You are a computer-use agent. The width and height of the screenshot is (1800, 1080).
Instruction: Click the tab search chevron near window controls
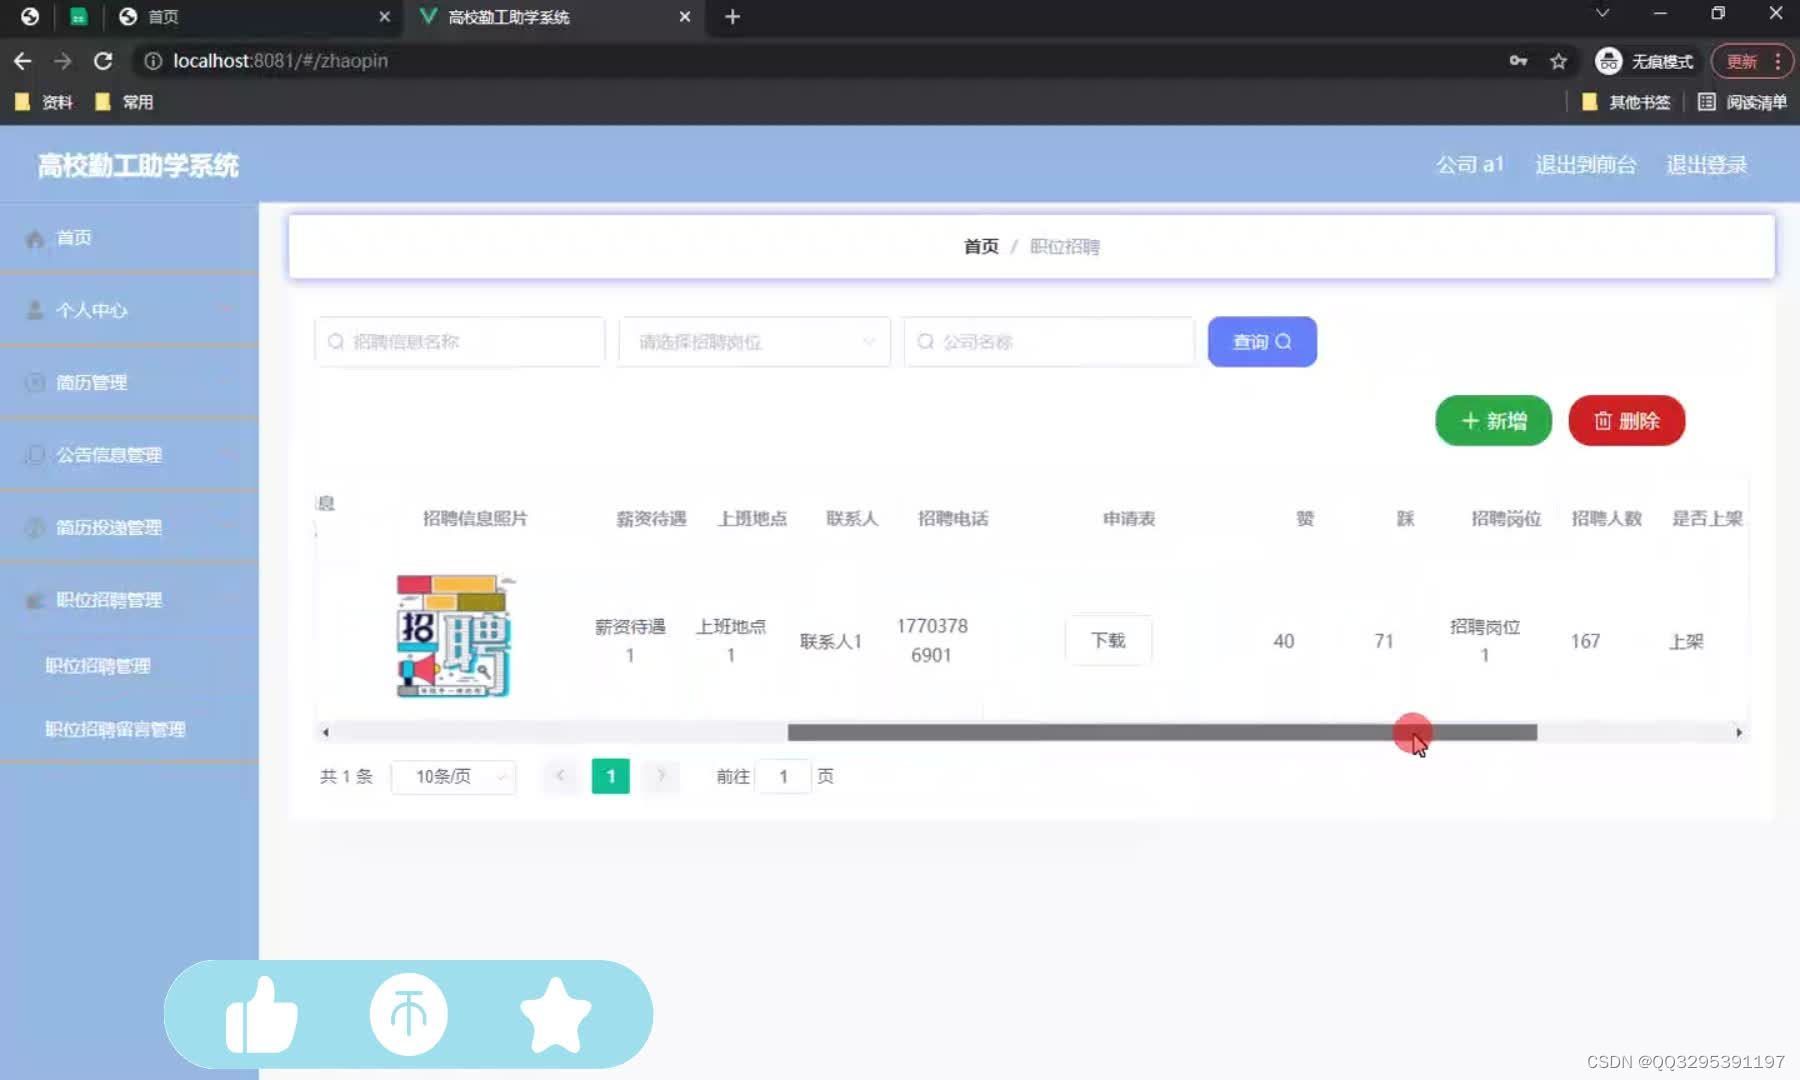1602,13
